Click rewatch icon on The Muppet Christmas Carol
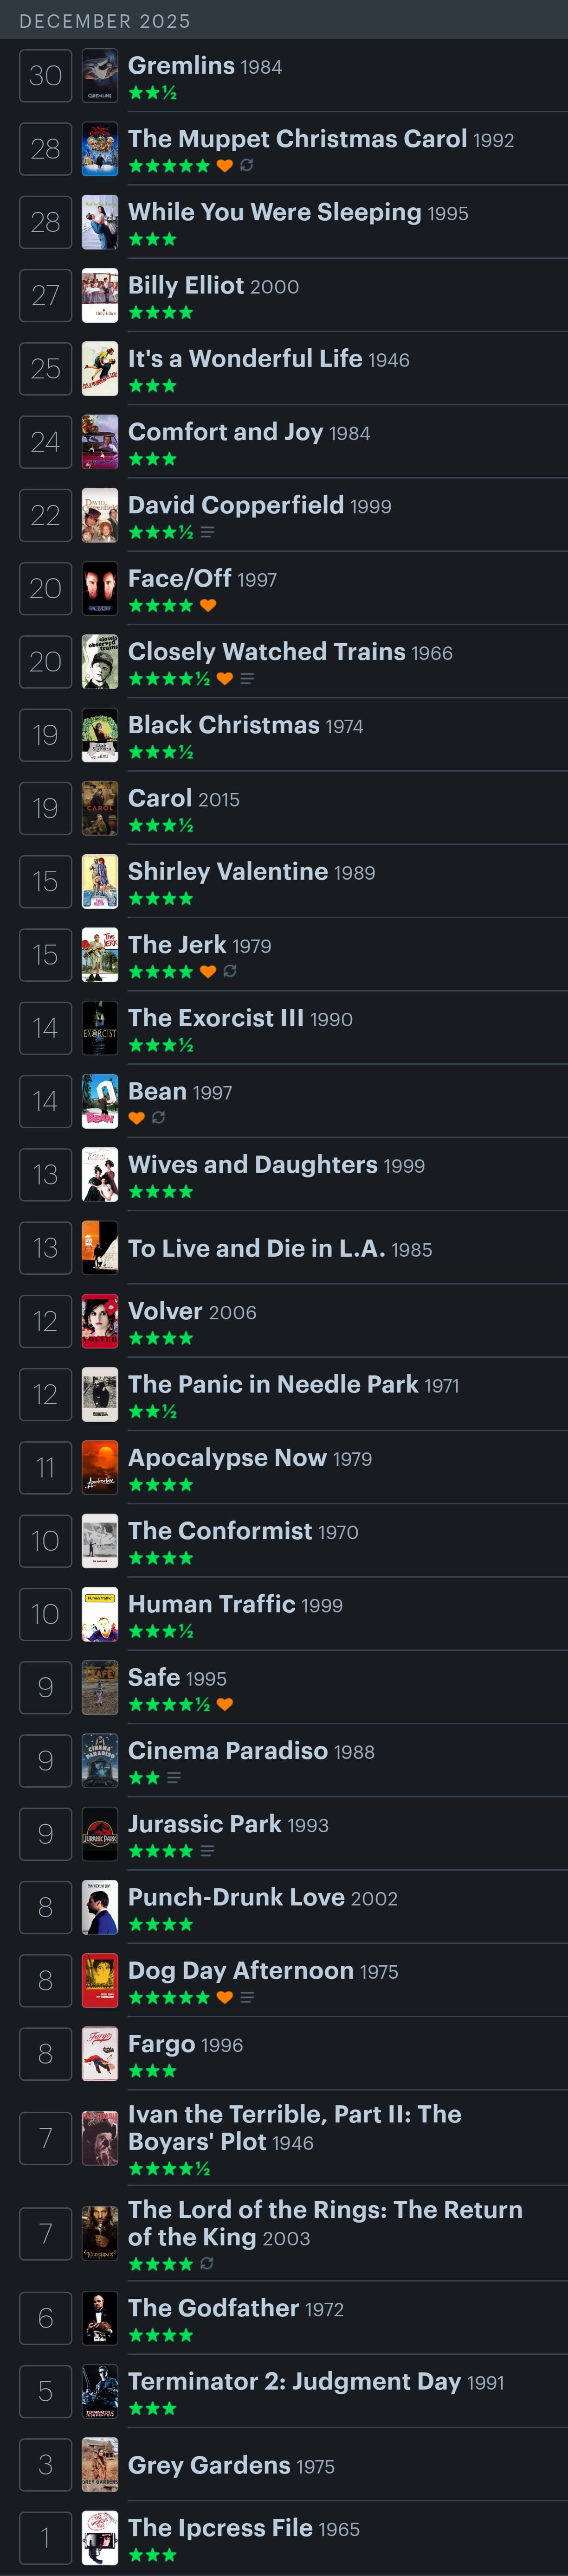 click(x=246, y=165)
